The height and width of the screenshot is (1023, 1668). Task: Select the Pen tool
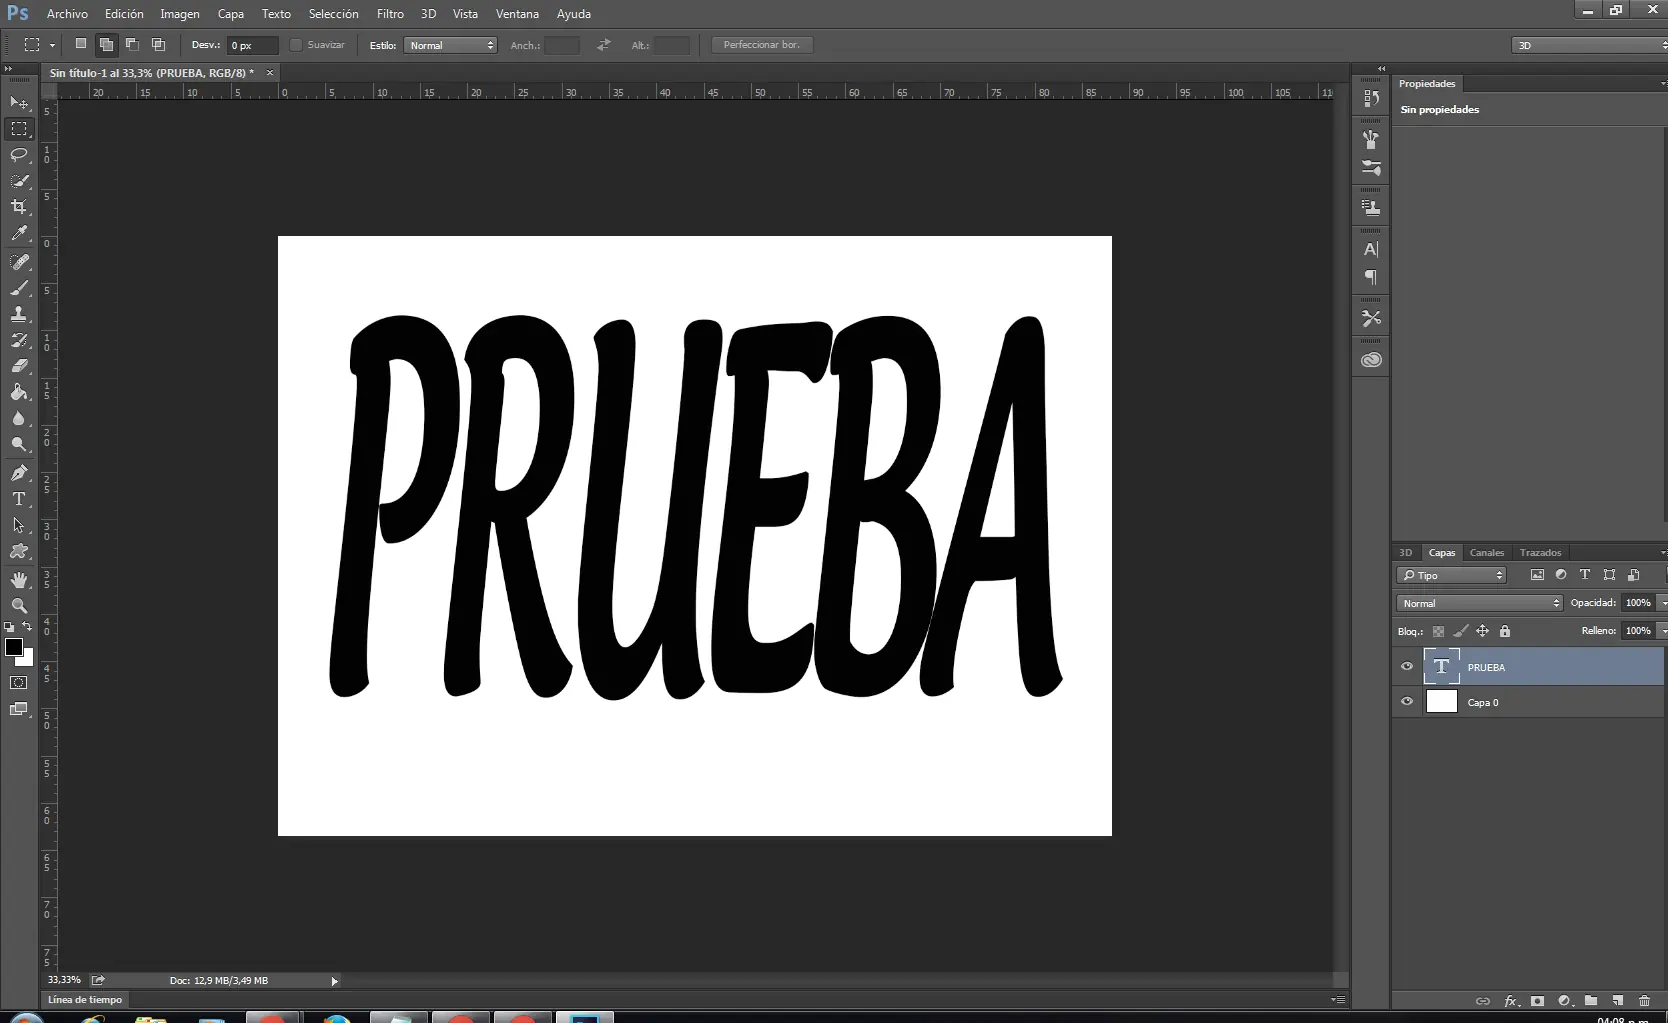[19, 473]
